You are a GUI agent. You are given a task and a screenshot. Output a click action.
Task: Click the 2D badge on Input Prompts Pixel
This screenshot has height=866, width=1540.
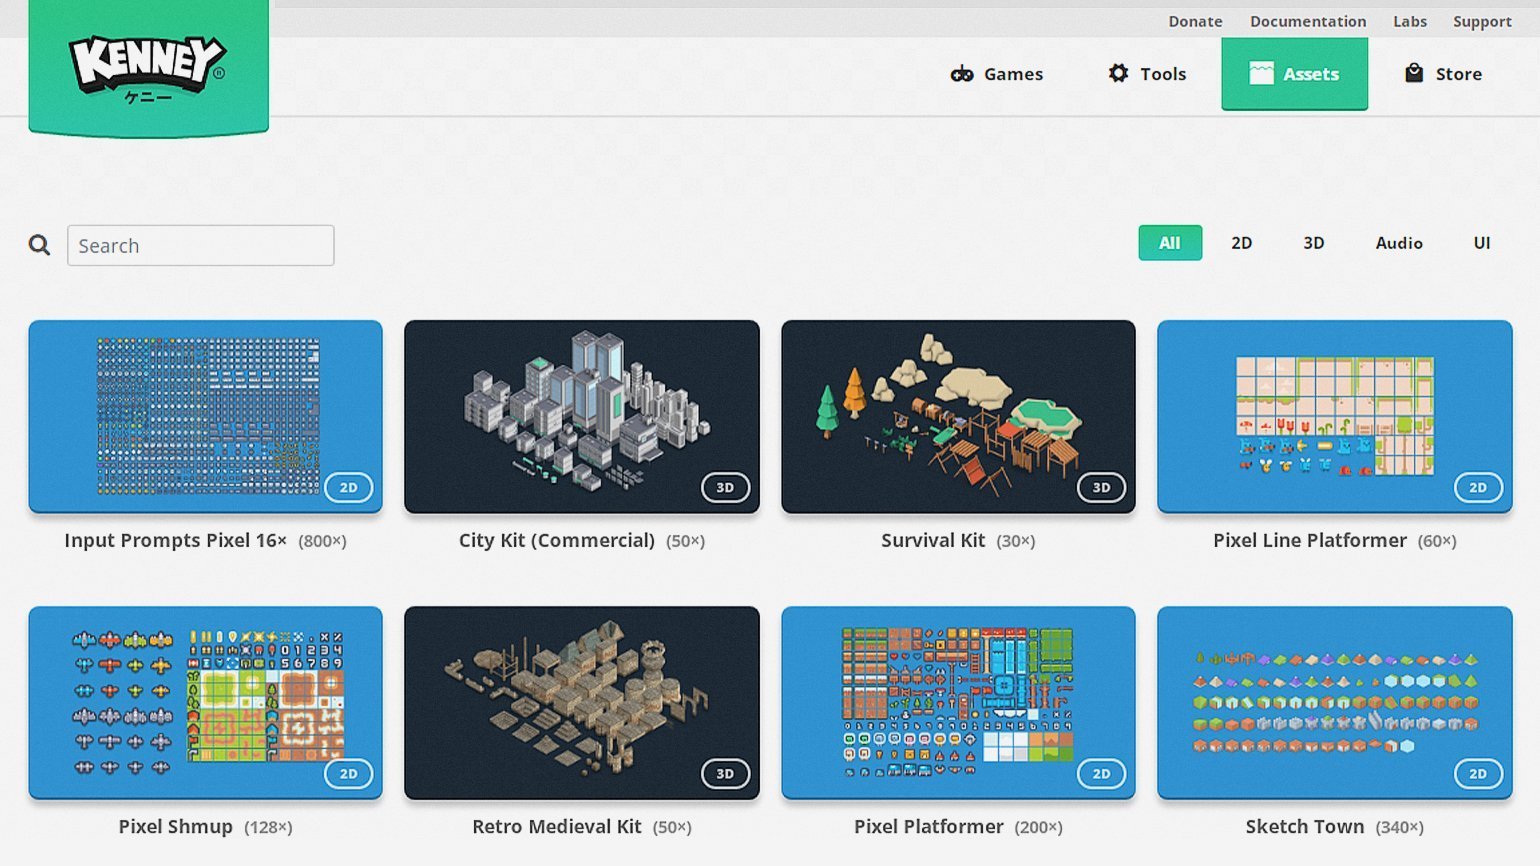click(x=348, y=488)
